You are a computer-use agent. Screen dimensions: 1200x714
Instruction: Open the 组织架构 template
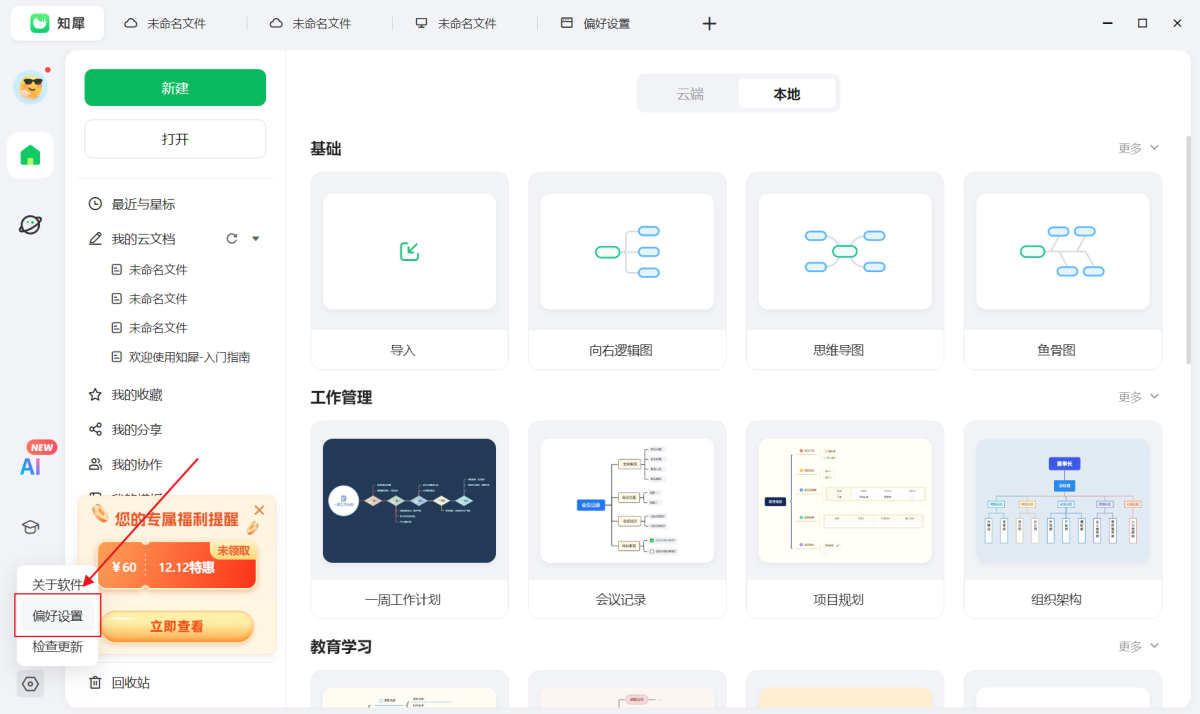tap(1063, 520)
